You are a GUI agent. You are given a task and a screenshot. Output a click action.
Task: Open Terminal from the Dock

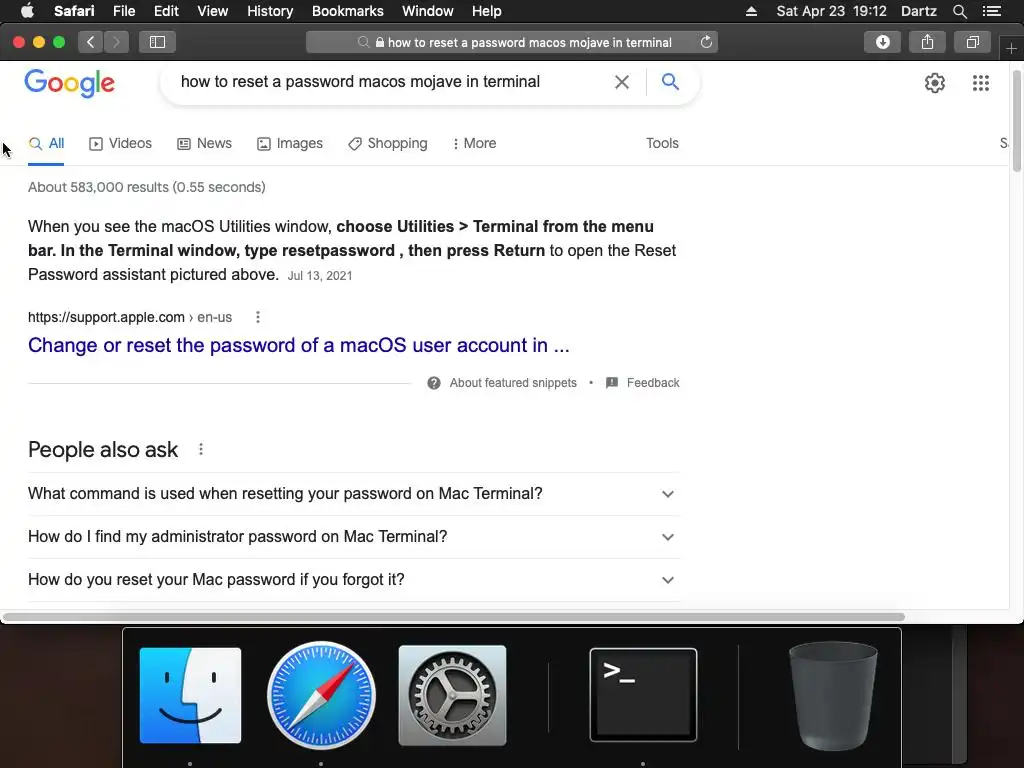pyautogui.click(x=643, y=695)
